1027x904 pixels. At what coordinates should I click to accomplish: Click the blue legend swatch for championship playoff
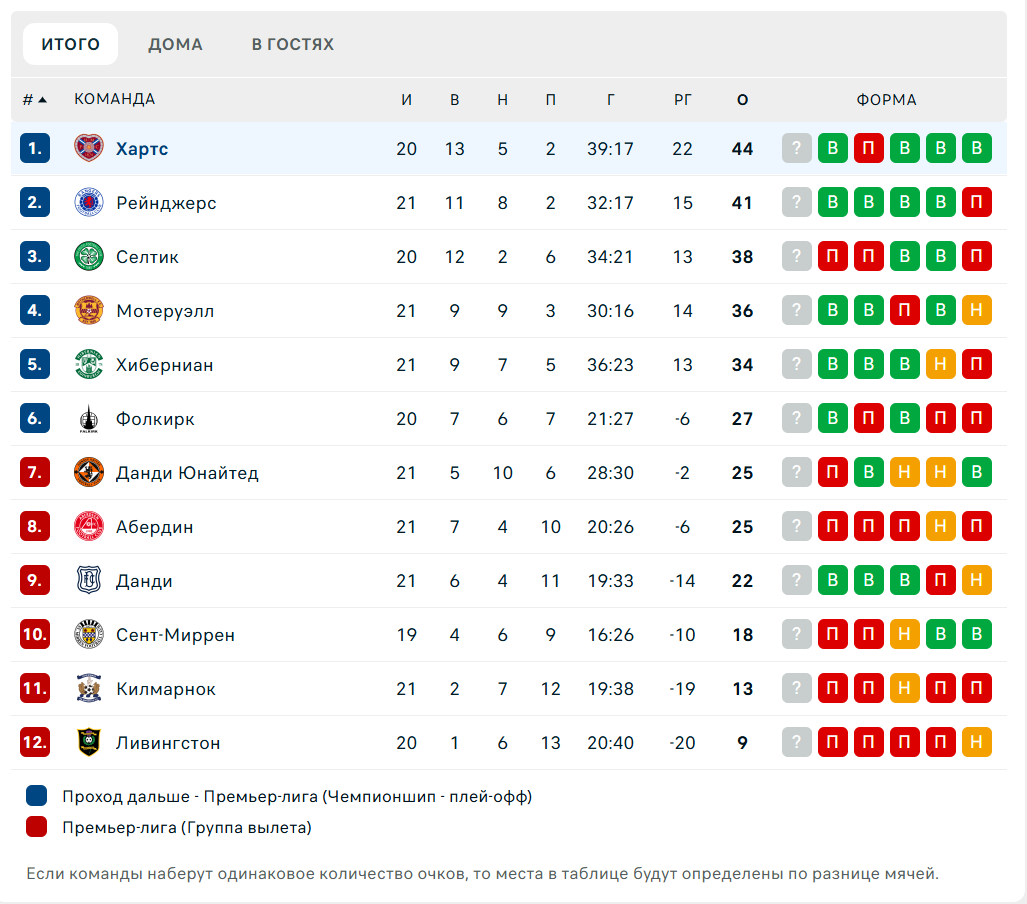[37, 797]
